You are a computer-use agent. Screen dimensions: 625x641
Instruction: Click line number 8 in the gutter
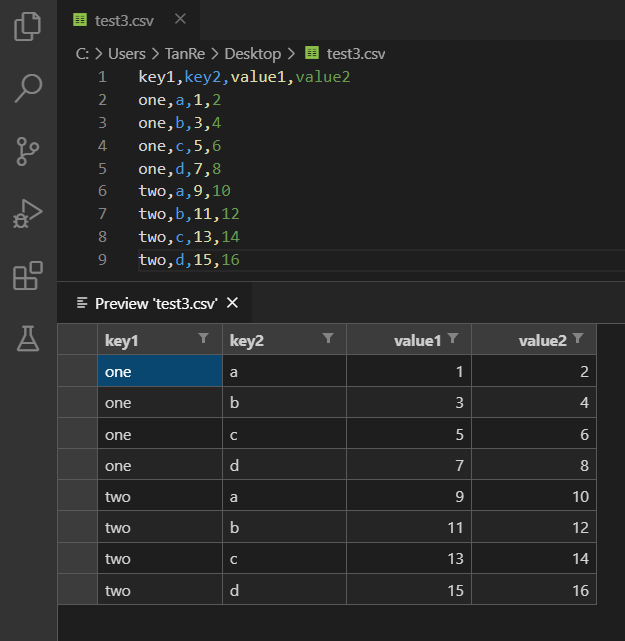point(102,237)
